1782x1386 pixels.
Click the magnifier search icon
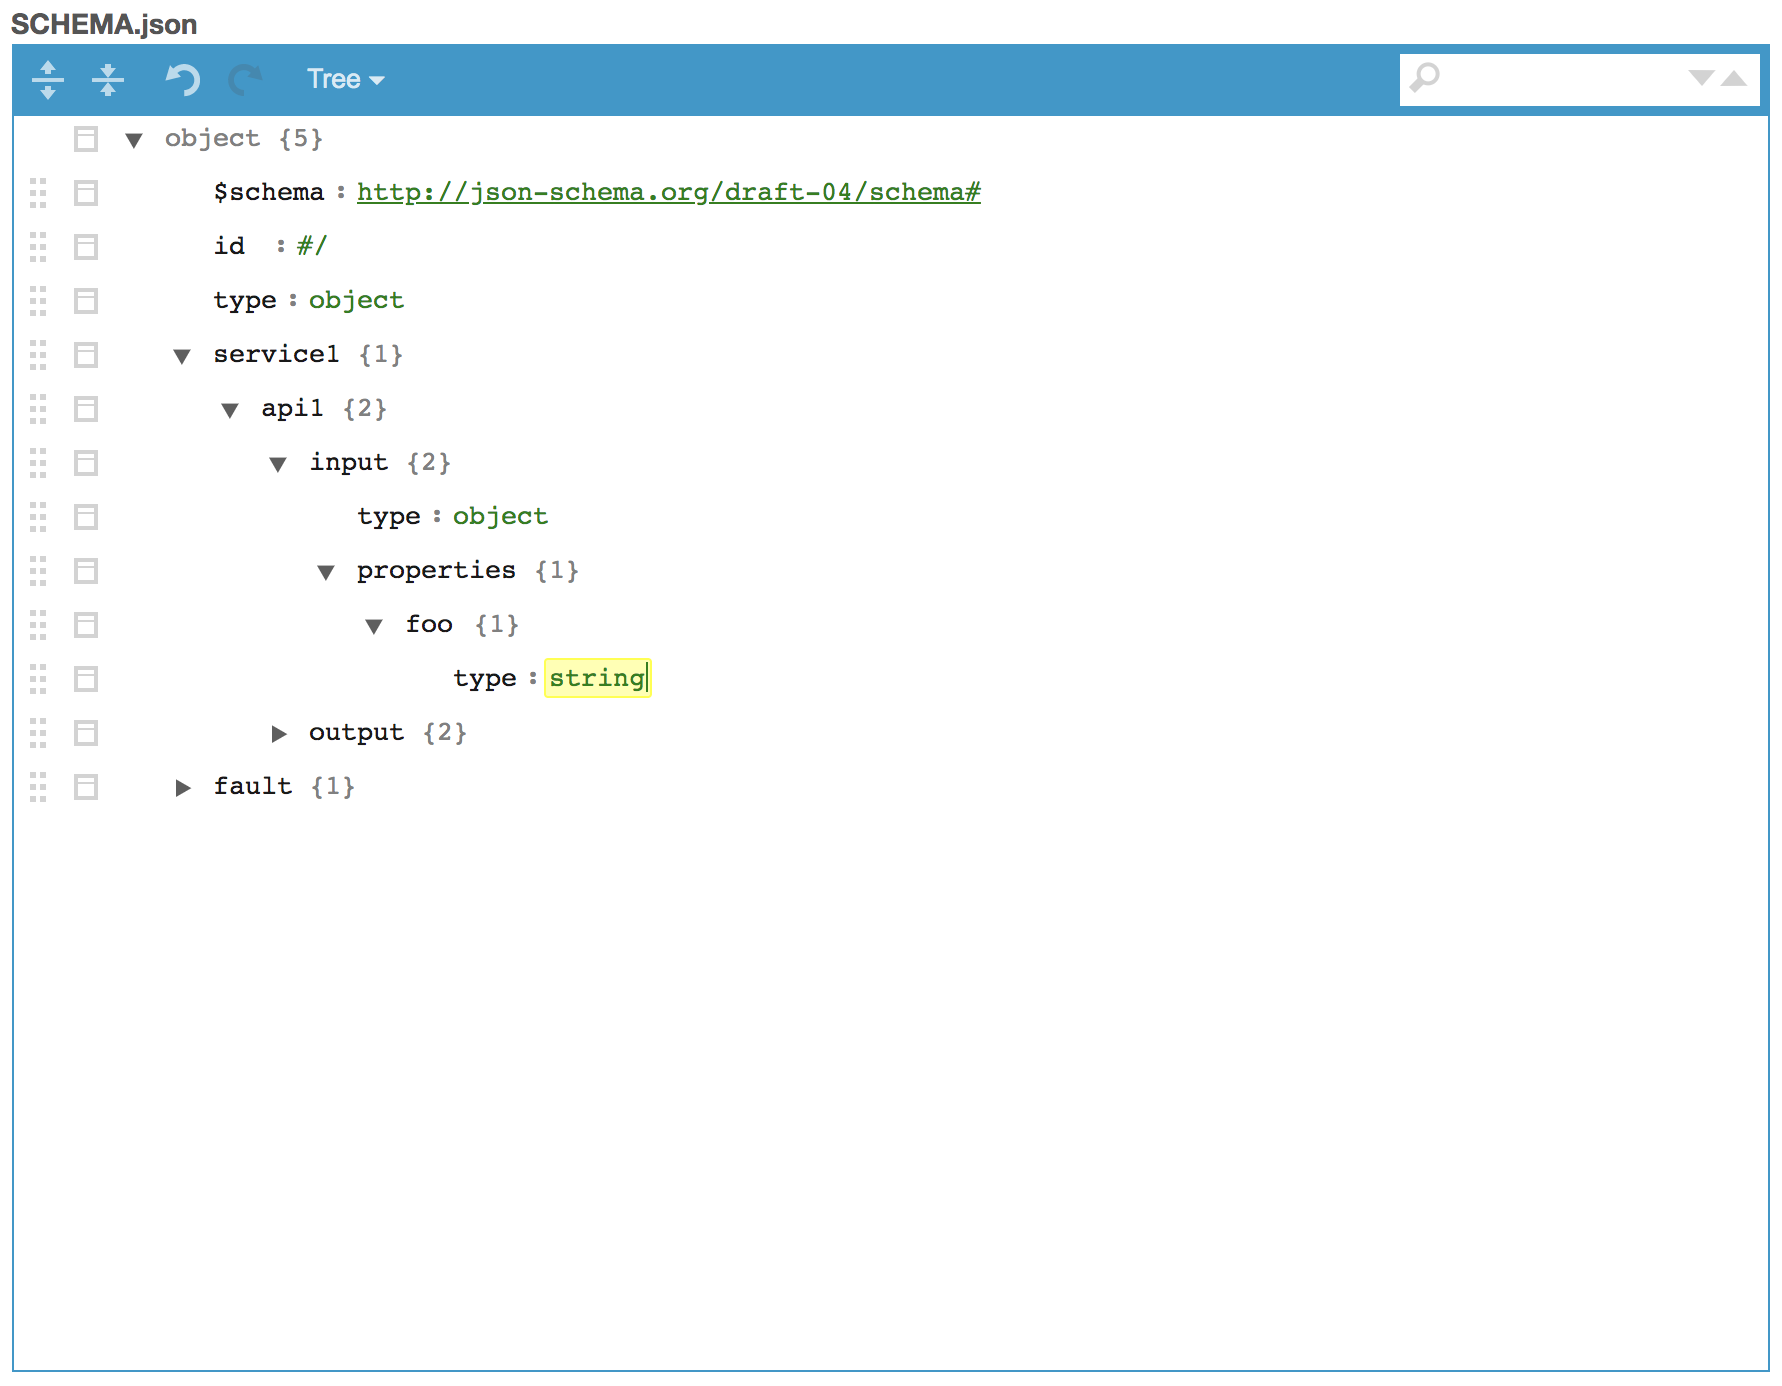pos(1425,78)
